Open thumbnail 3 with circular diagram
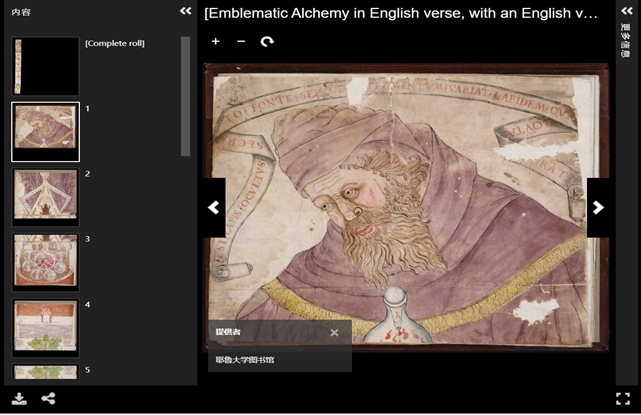Viewport: 641px width, 415px height. [45, 262]
